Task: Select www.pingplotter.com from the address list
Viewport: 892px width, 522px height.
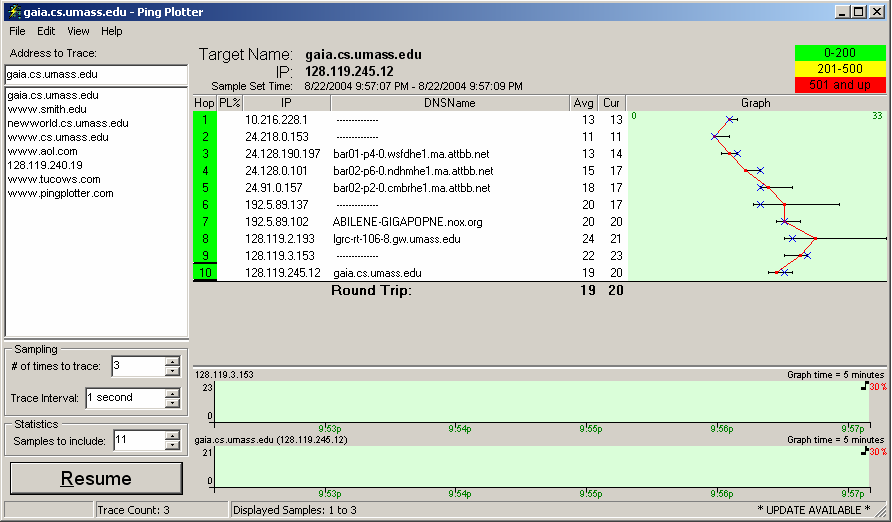Action: coord(61,193)
